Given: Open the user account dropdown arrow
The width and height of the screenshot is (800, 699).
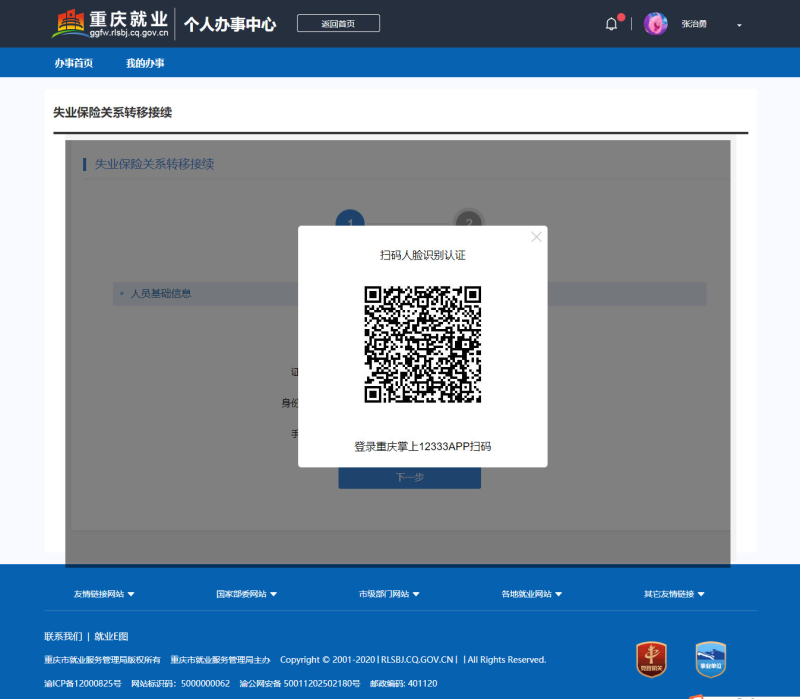Looking at the screenshot, I should 739,25.
